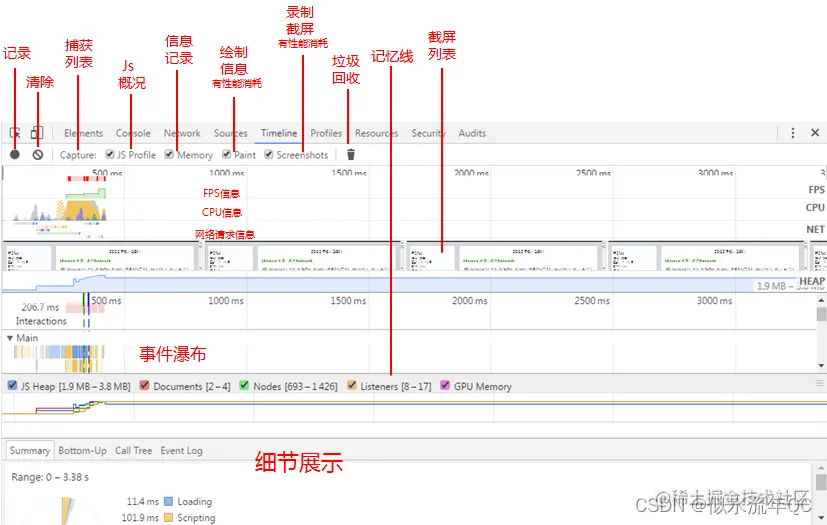
Task: Click the details pane scrollbar thumb
Action: [x=821, y=482]
